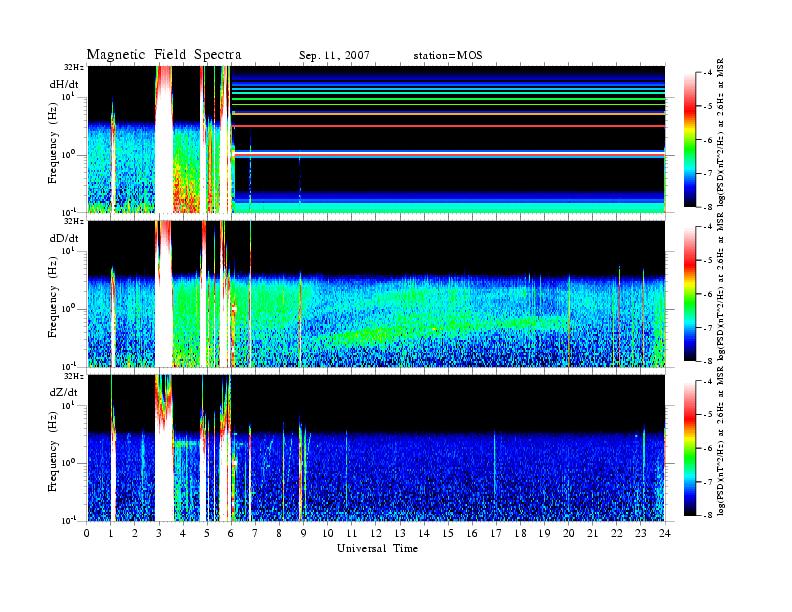Image resolution: width=792 pixels, height=612 pixels.
Task: Click the -8 tick on the dH/dt color bar
Action: point(706,207)
